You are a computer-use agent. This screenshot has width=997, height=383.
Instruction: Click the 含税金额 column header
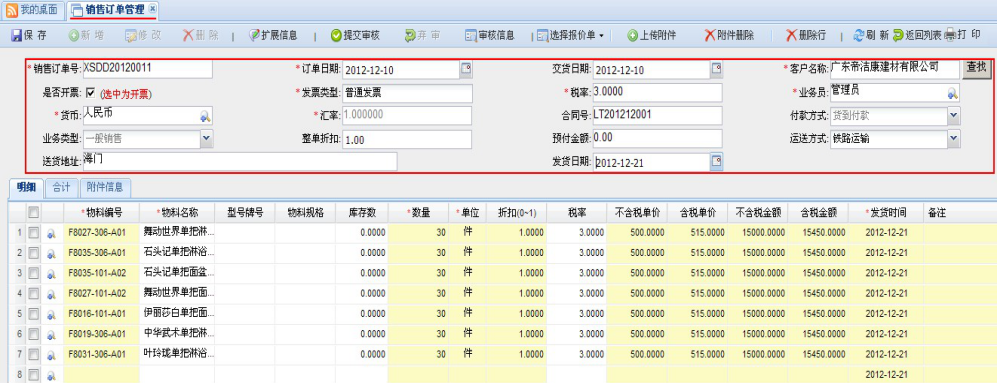(818, 212)
